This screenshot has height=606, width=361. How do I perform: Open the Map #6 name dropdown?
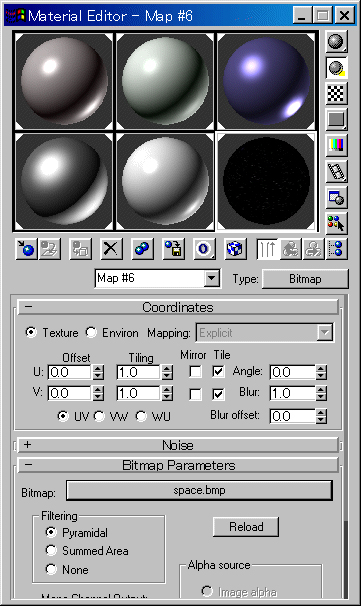tap(211, 278)
